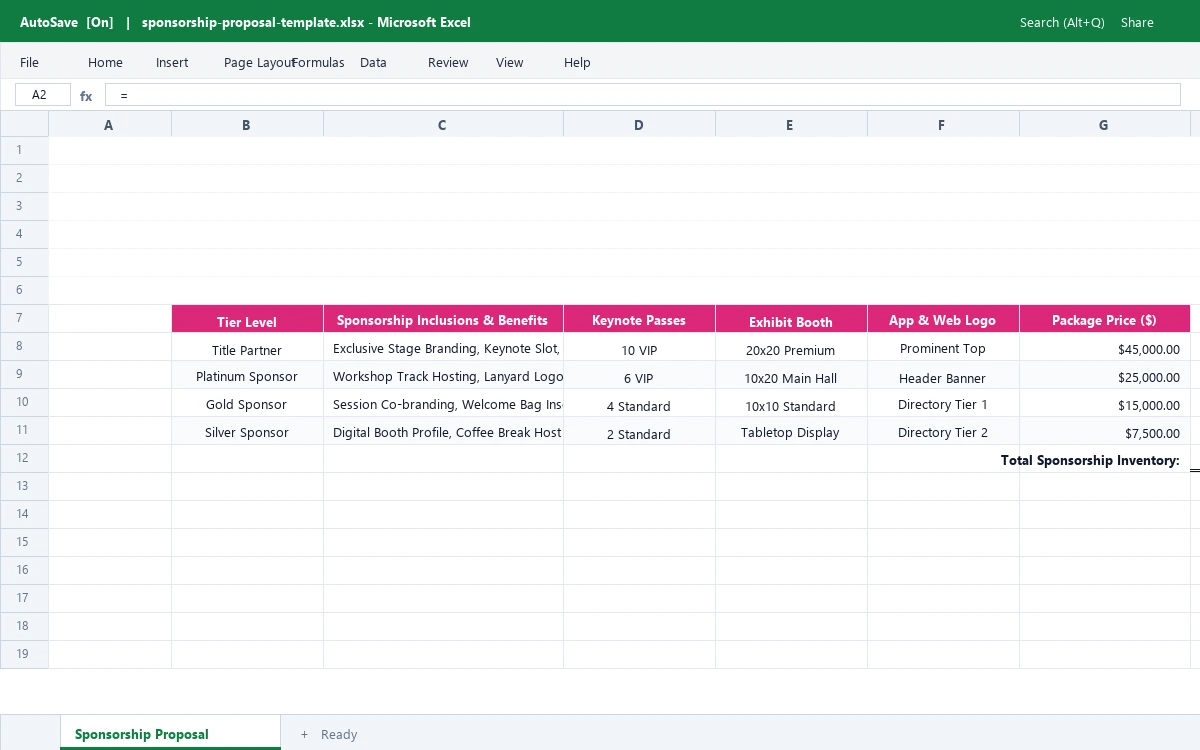Select row 7 header
This screenshot has width=1200, height=750.
tap(24, 318)
